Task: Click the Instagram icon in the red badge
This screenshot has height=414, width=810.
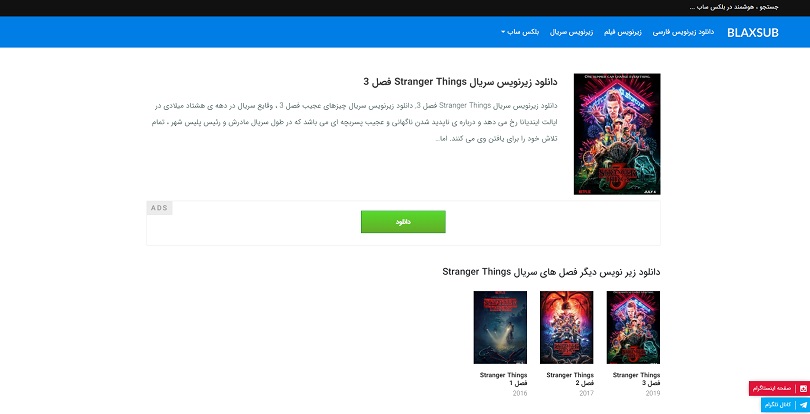Action: point(803,388)
